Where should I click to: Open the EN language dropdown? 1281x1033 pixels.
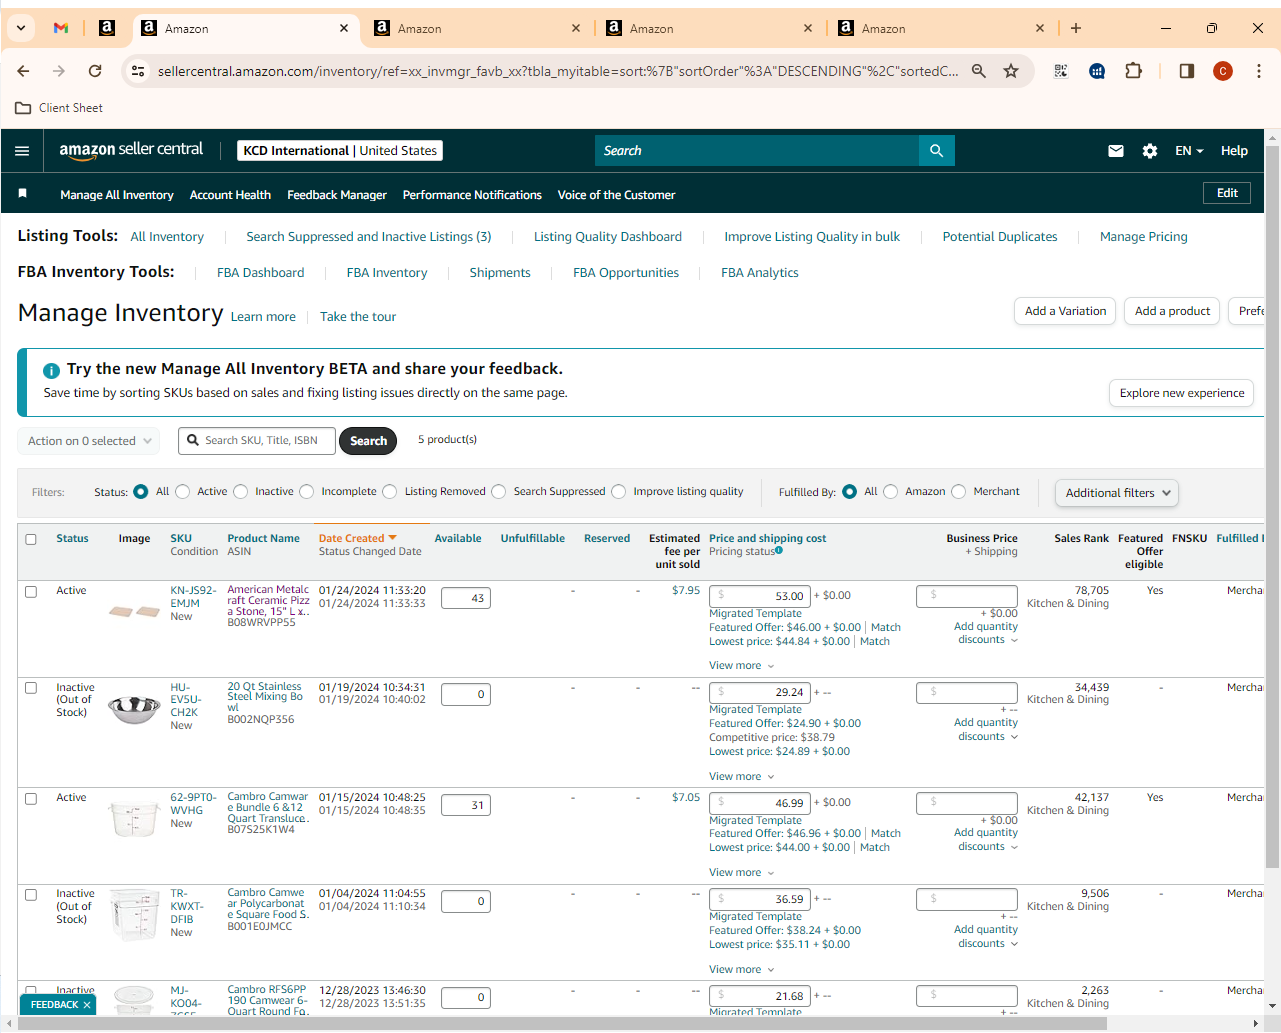coord(1189,151)
